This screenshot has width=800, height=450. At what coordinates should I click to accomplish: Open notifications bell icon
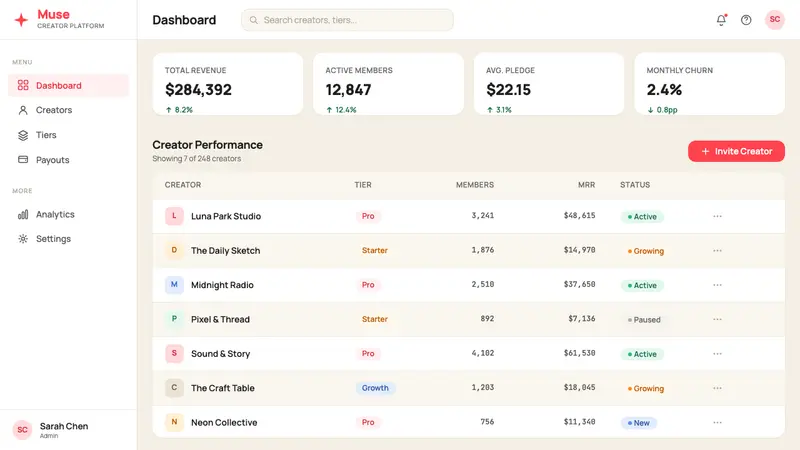point(721,20)
